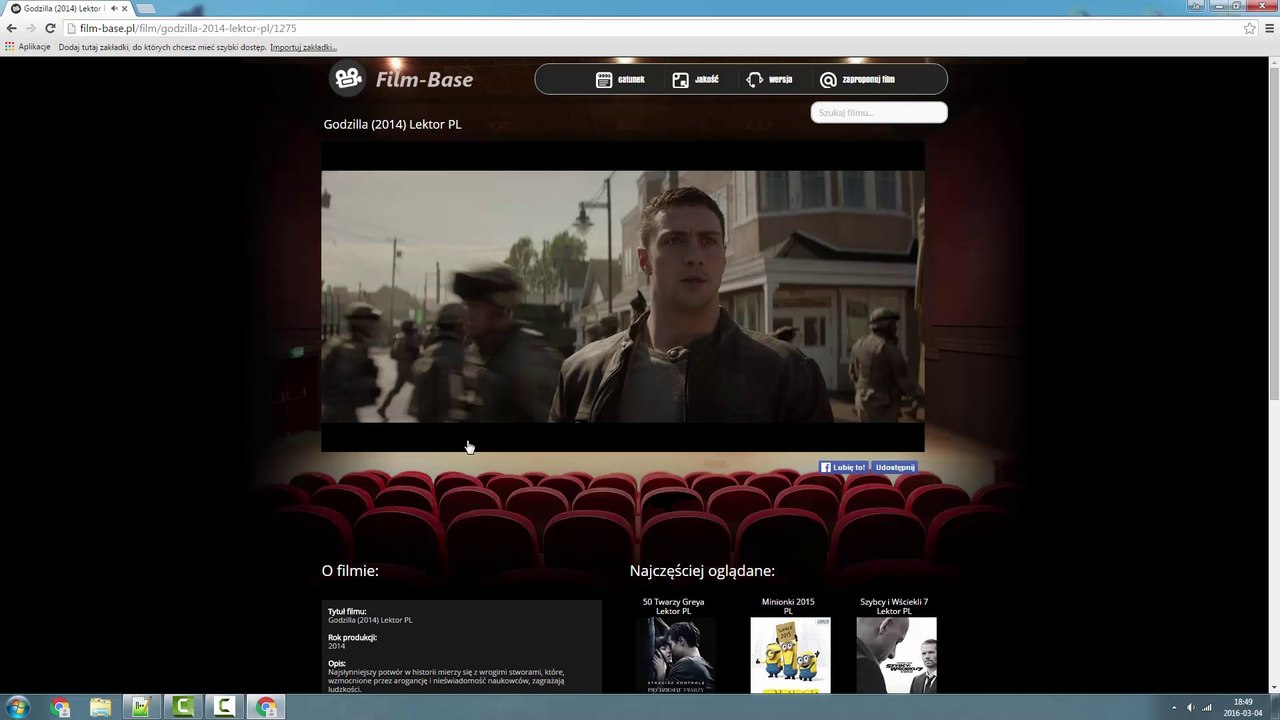This screenshot has height=720, width=1280.
Task: Click the Chrome user profile button
Action: (1196, 6)
